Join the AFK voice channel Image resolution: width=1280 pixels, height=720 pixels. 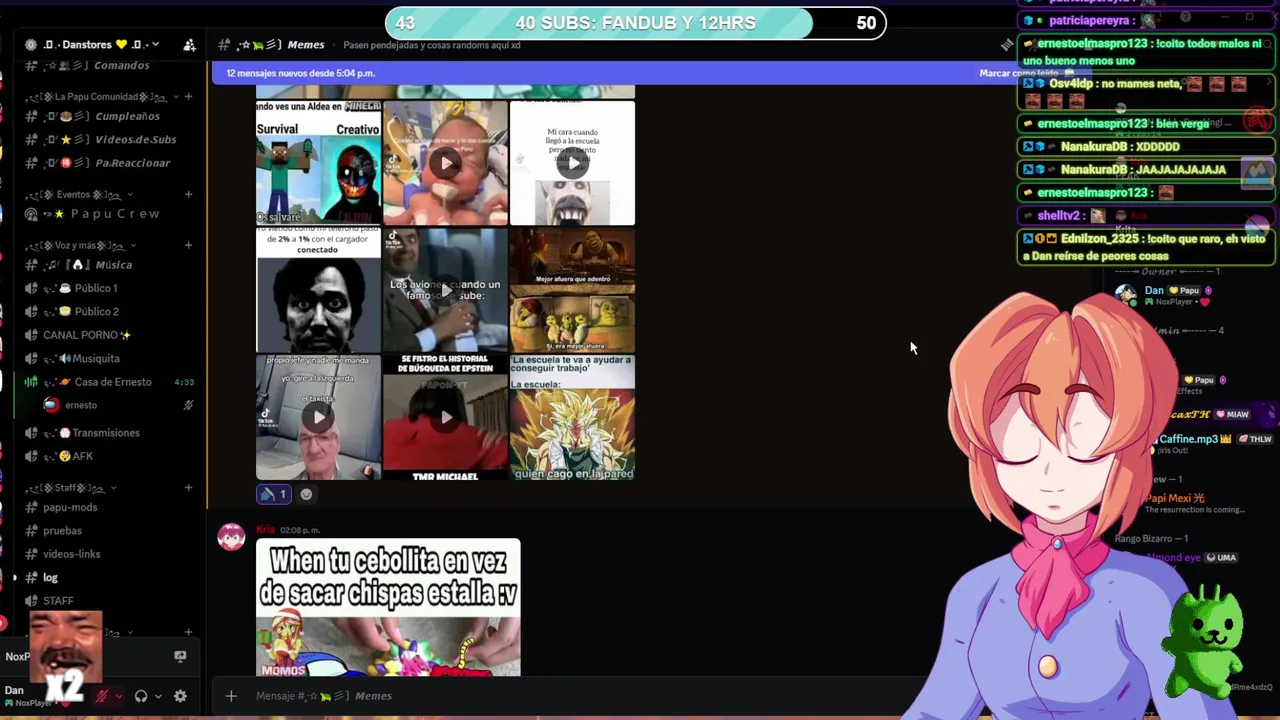(110, 456)
